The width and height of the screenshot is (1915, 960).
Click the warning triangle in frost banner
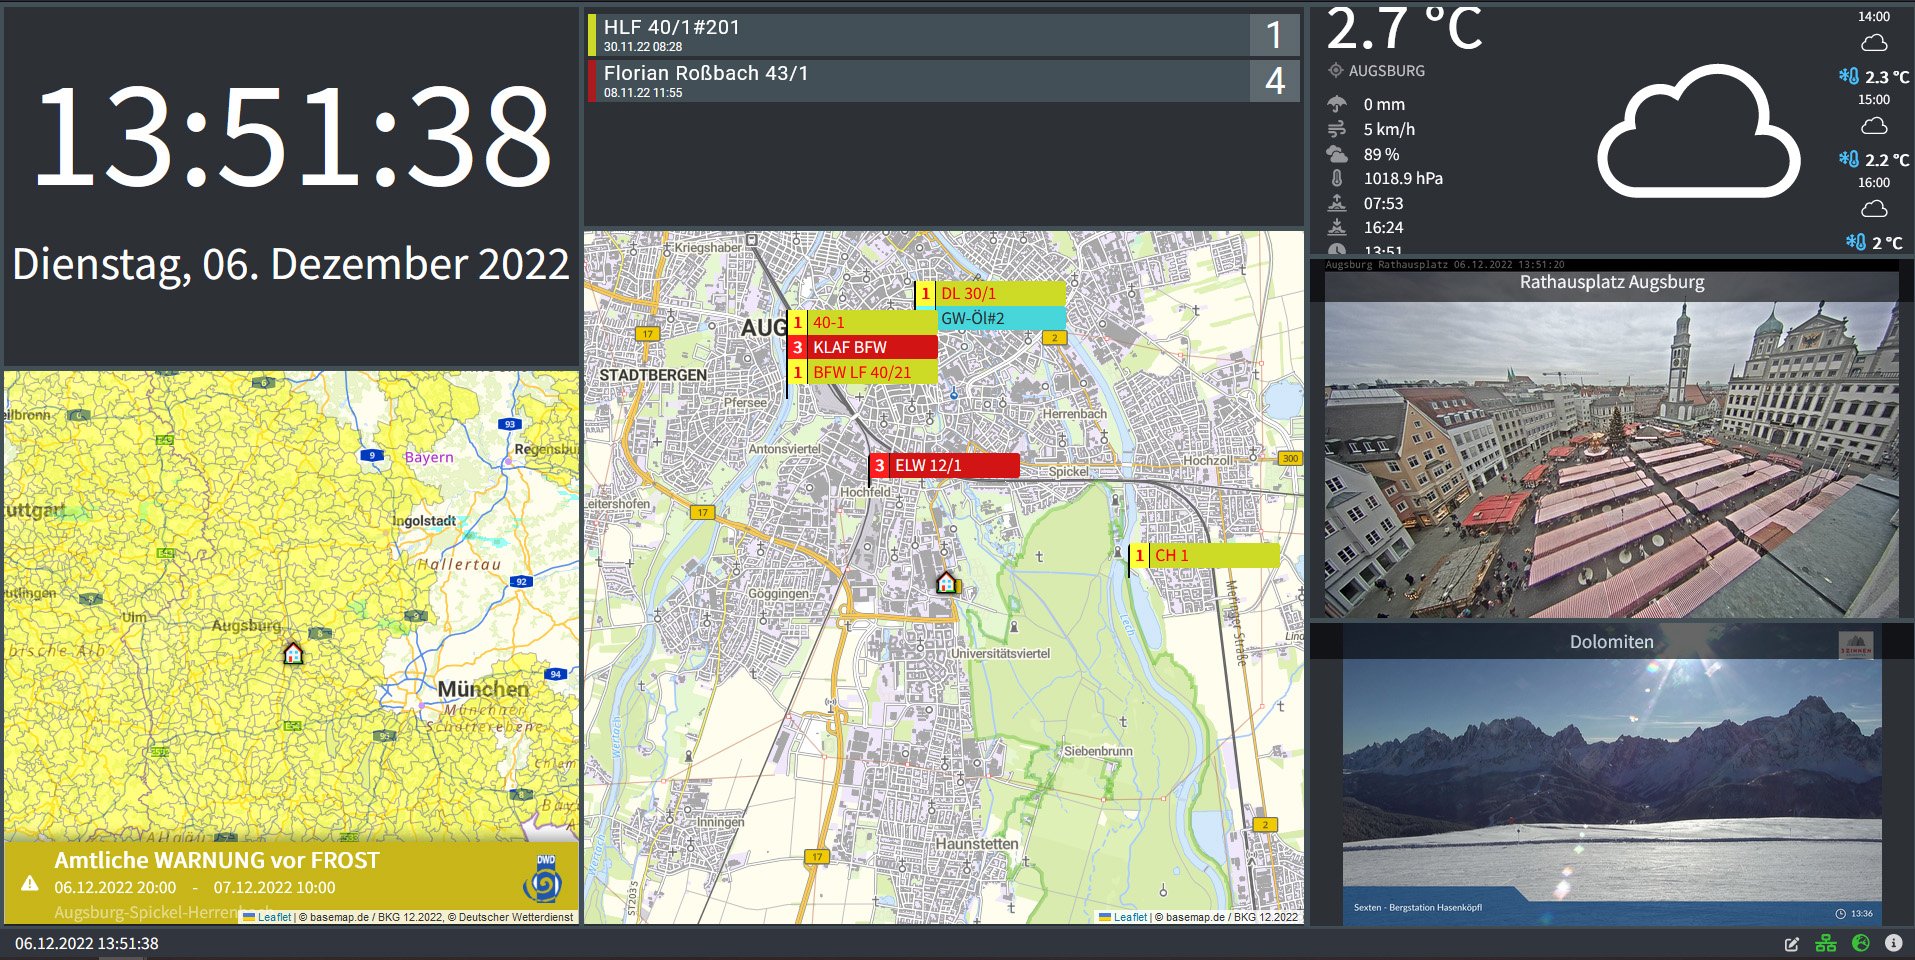(x=30, y=883)
